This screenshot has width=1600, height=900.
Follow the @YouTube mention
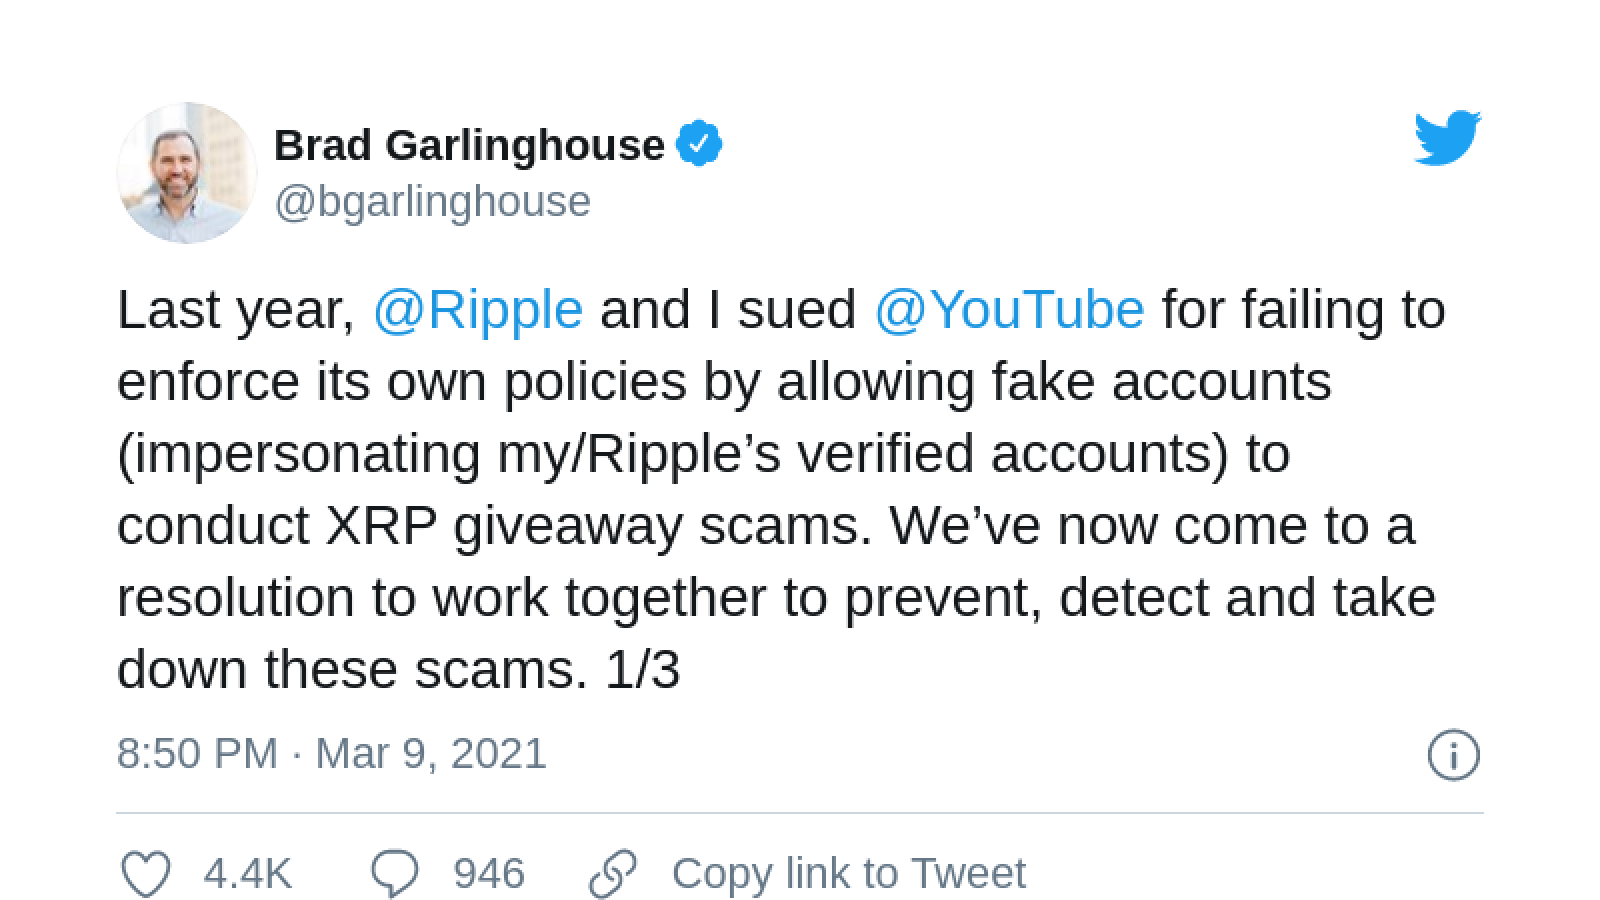(x=1009, y=310)
